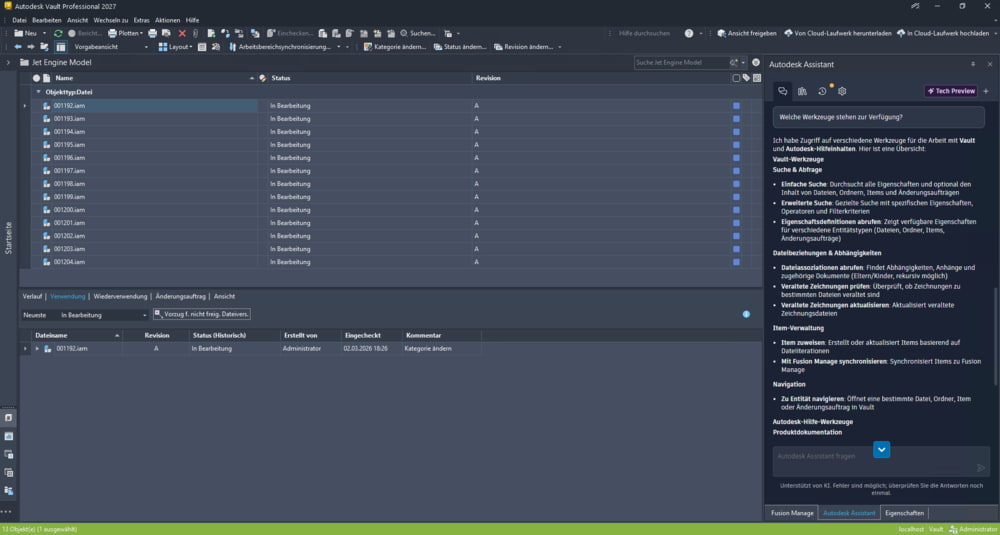Open the Datei menu
Image resolution: width=1000 pixels, height=535 pixels.
click(x=19, y=20)
